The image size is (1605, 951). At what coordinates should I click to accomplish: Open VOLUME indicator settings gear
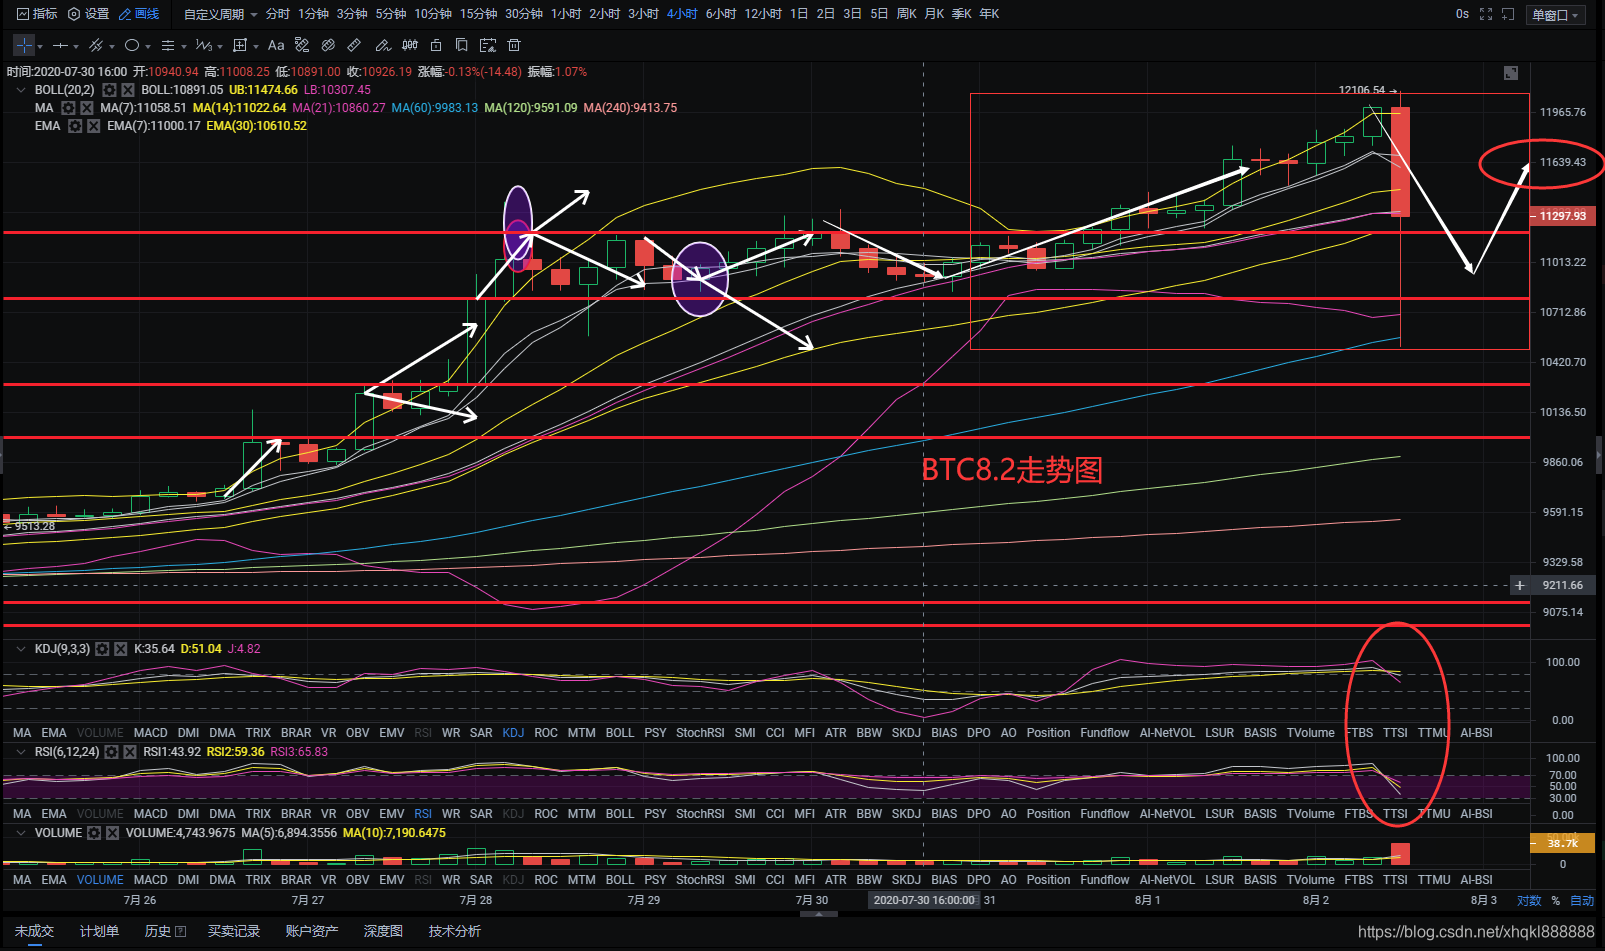(94, 833)
